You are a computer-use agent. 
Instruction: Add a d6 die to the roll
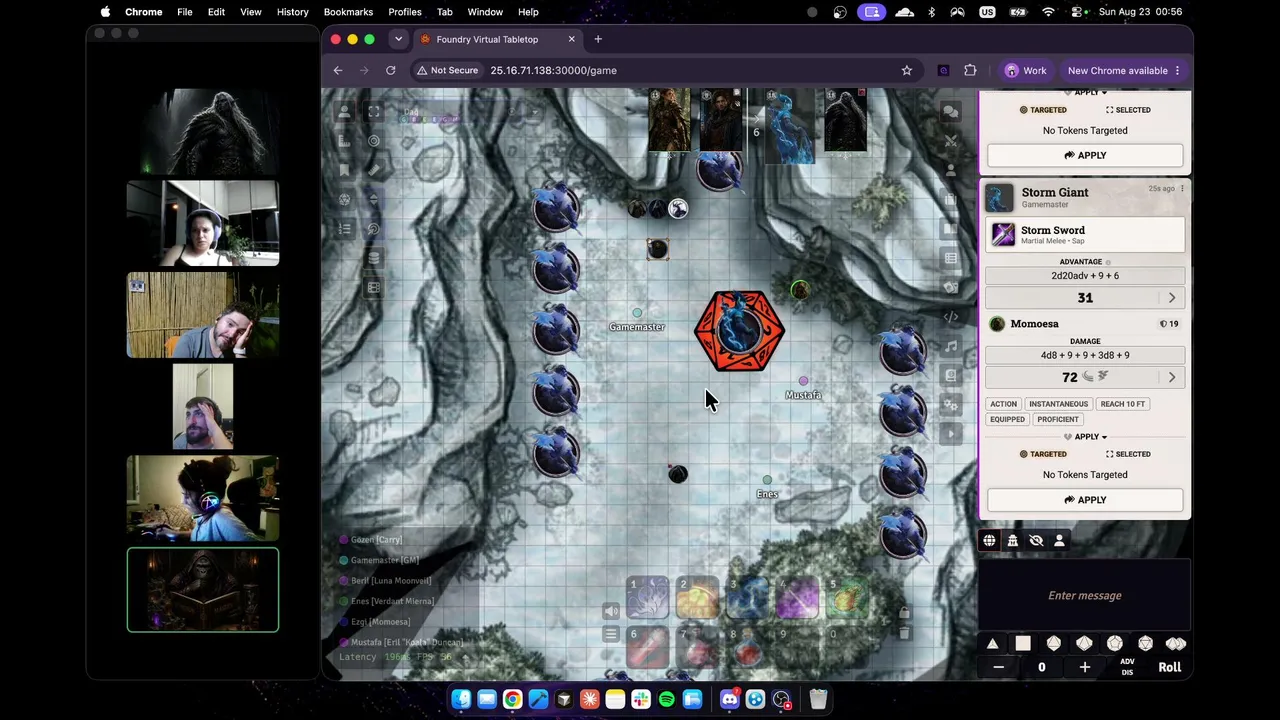[x=1023, y=644]
